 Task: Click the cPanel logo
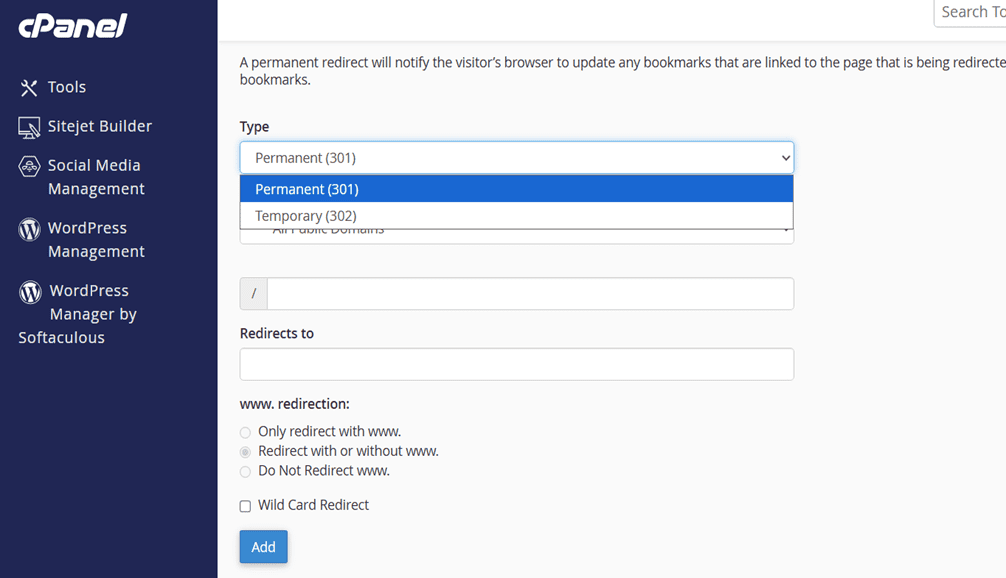click(73, 26)
